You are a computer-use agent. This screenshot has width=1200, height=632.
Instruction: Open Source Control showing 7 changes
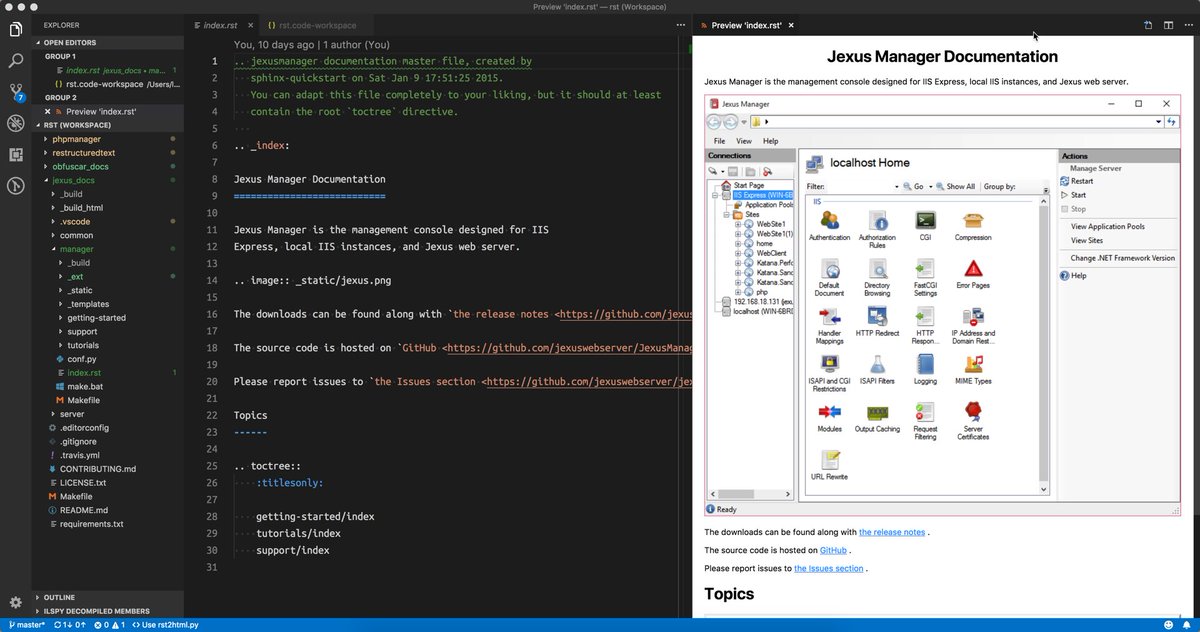(15, 94)
